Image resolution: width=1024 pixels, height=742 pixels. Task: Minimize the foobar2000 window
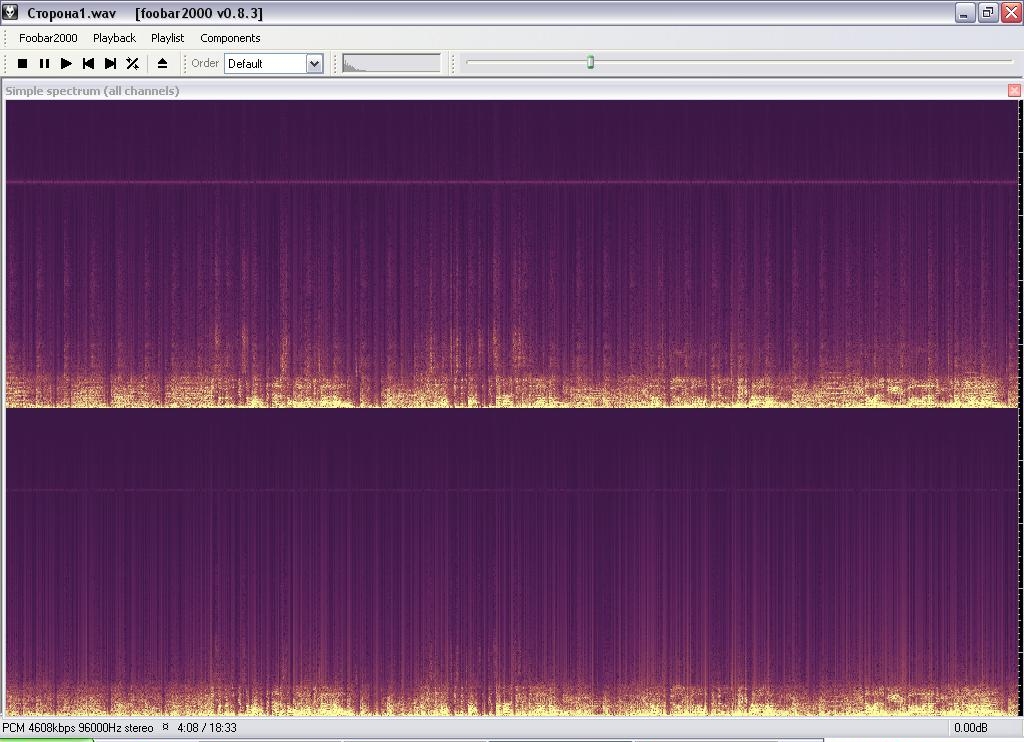pos(965,13)
